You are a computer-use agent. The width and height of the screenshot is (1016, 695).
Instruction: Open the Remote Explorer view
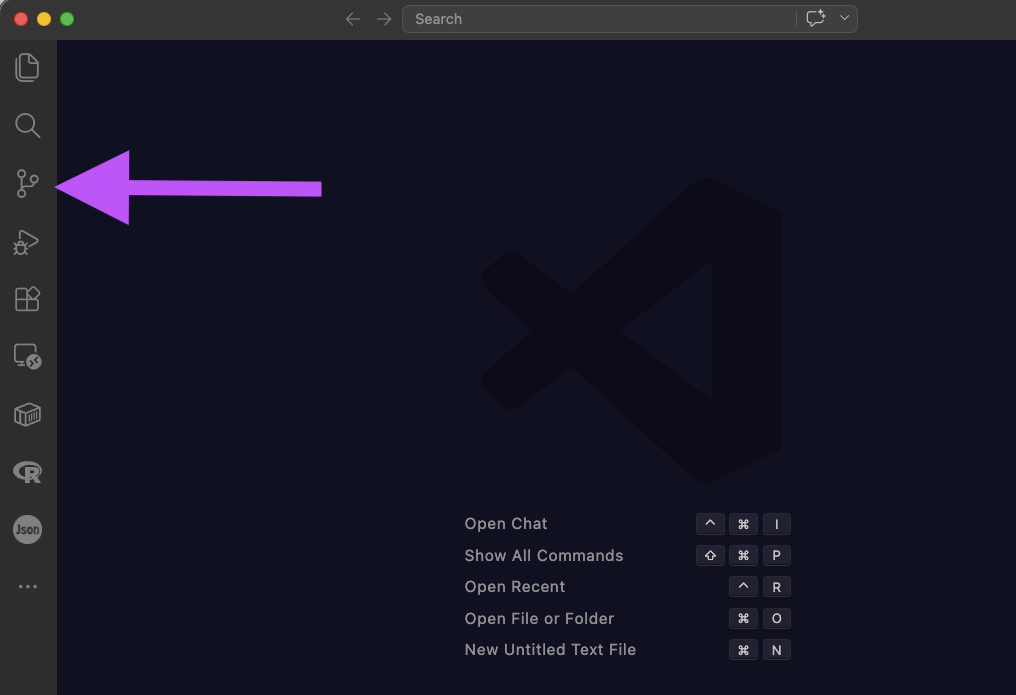(x=27, y=356)
